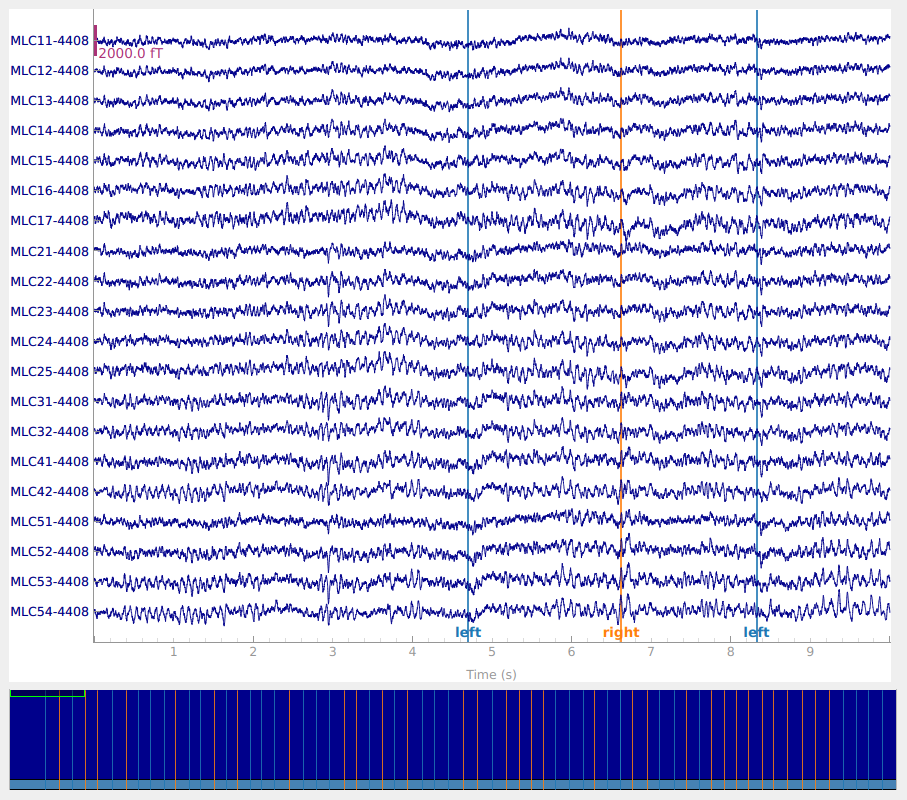This screenshot has width=907, height=800.
Task: Click the 2000.0 fT scale bar label
Action: pyautogui.click(x=130, y=54)
